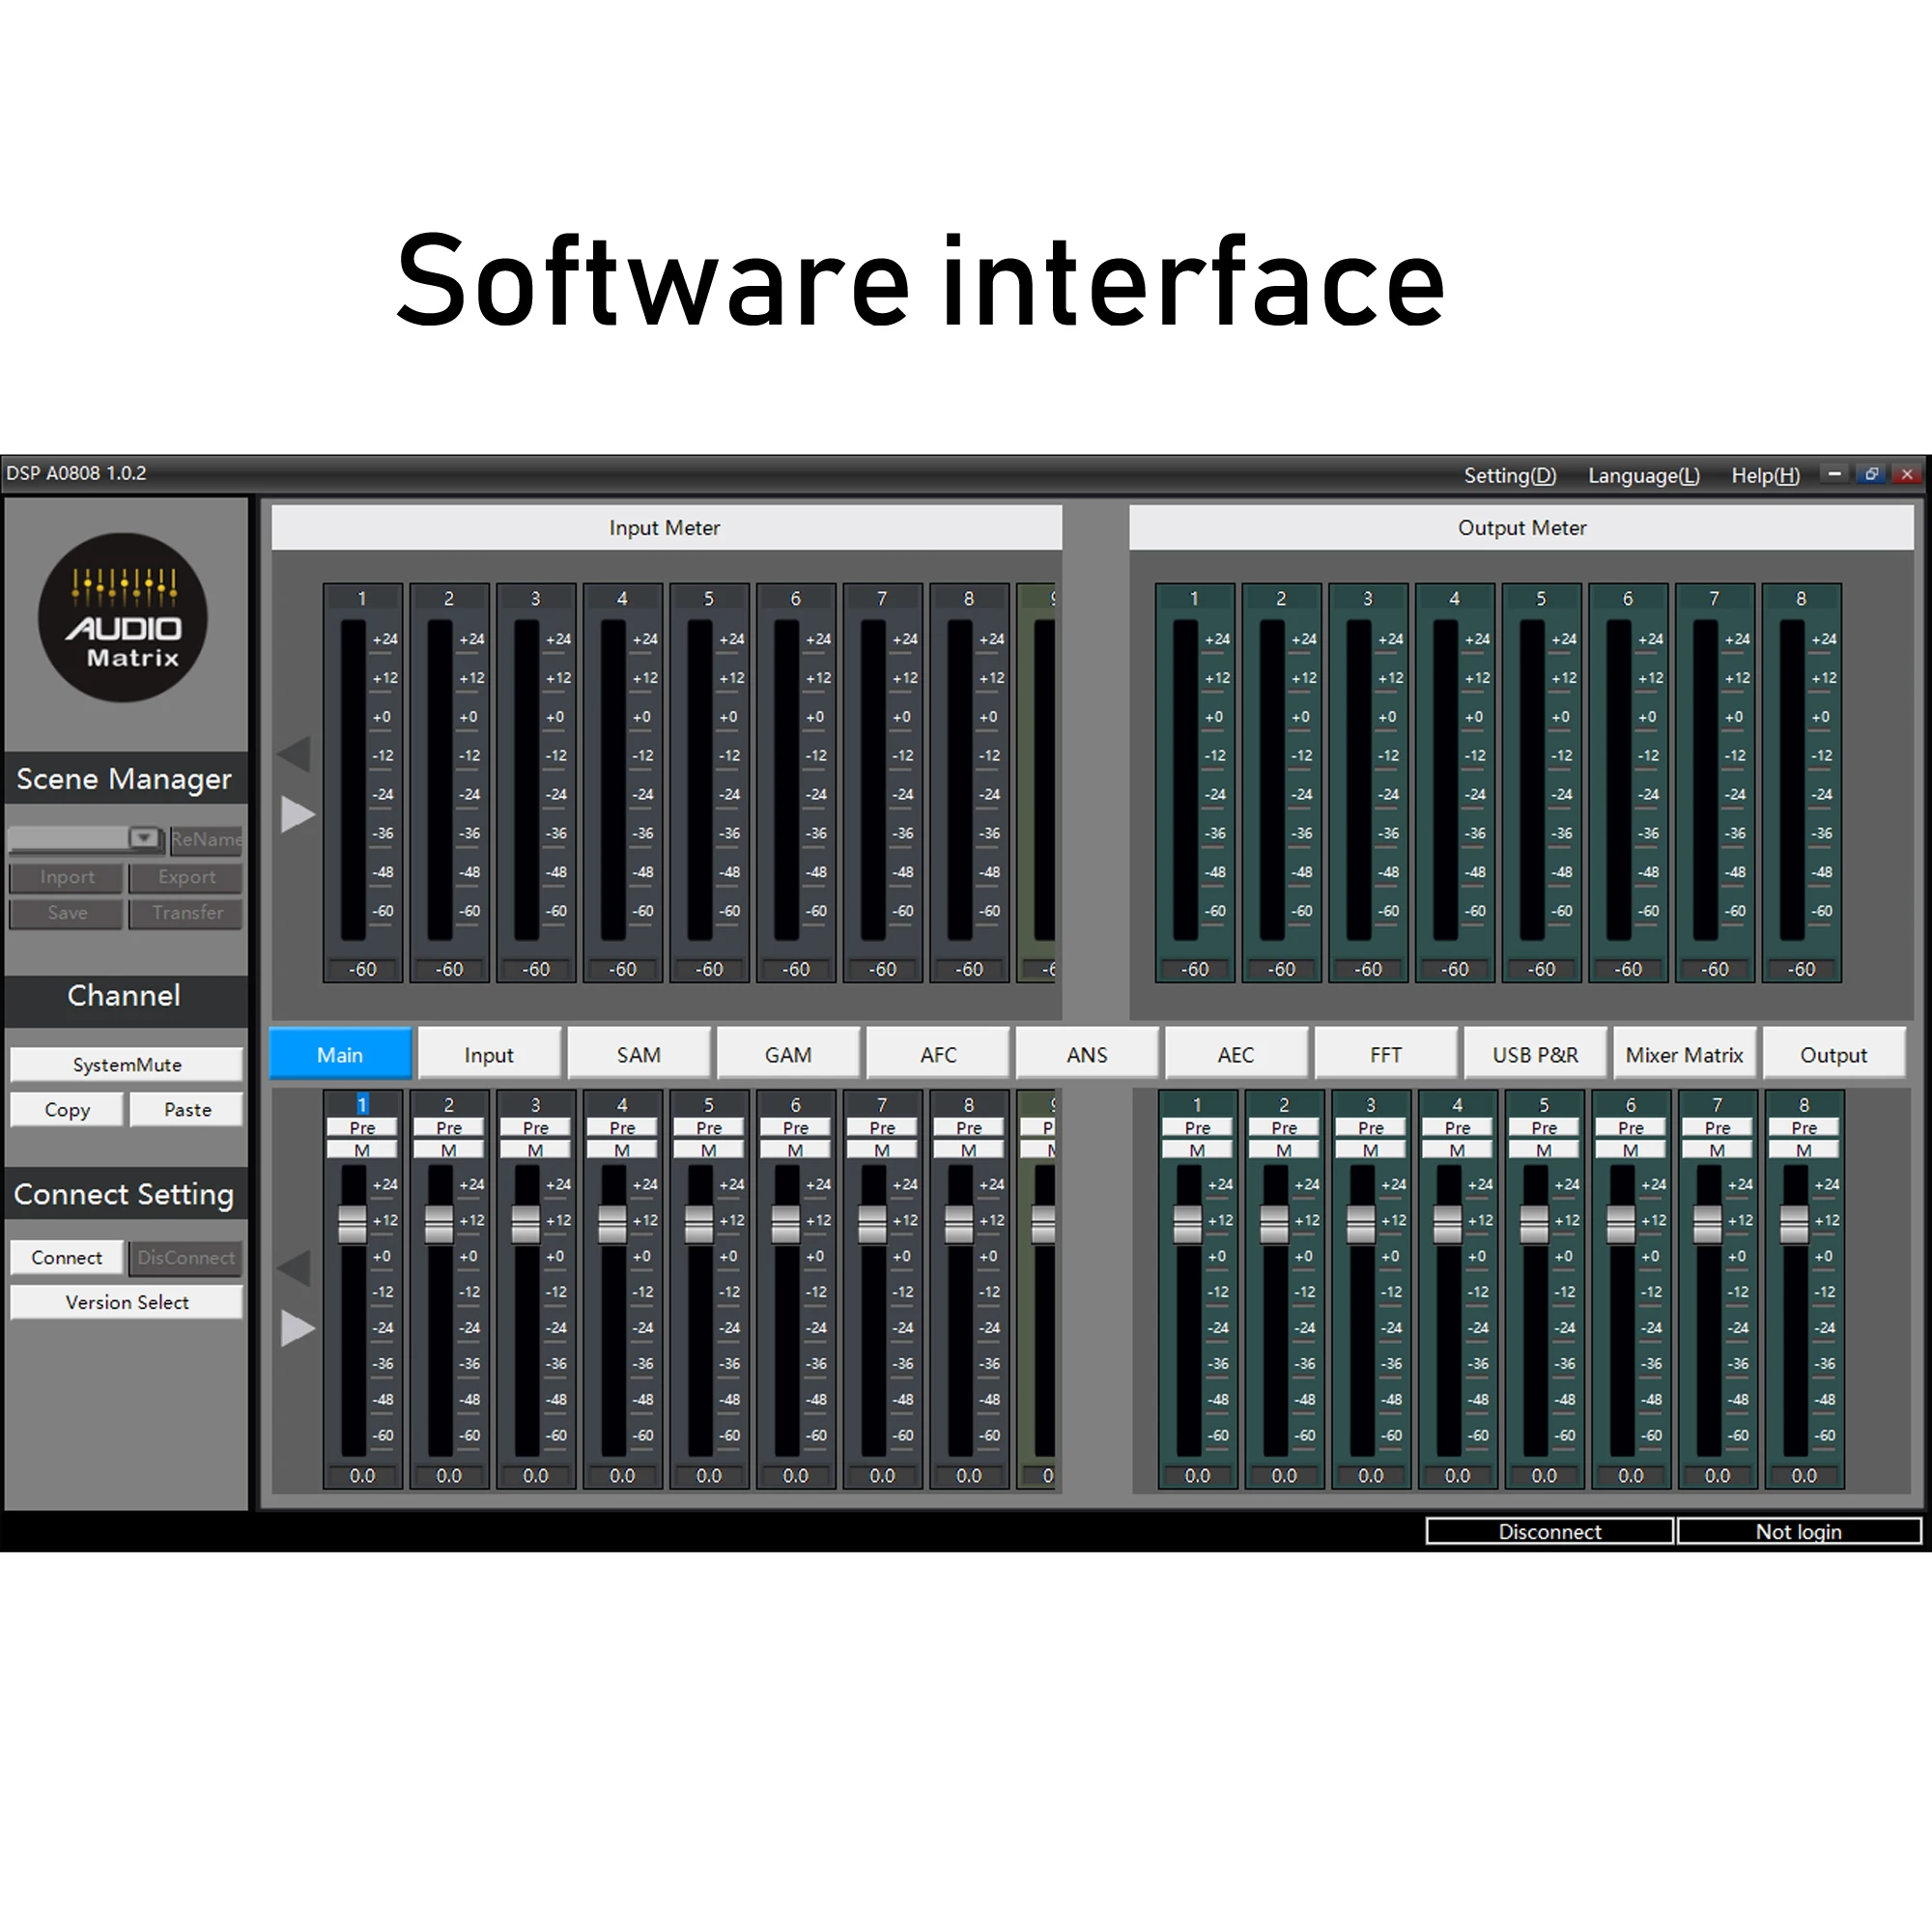
Task: Switch to the Mixer Matrix tab
Action: coord(1684,1055)
